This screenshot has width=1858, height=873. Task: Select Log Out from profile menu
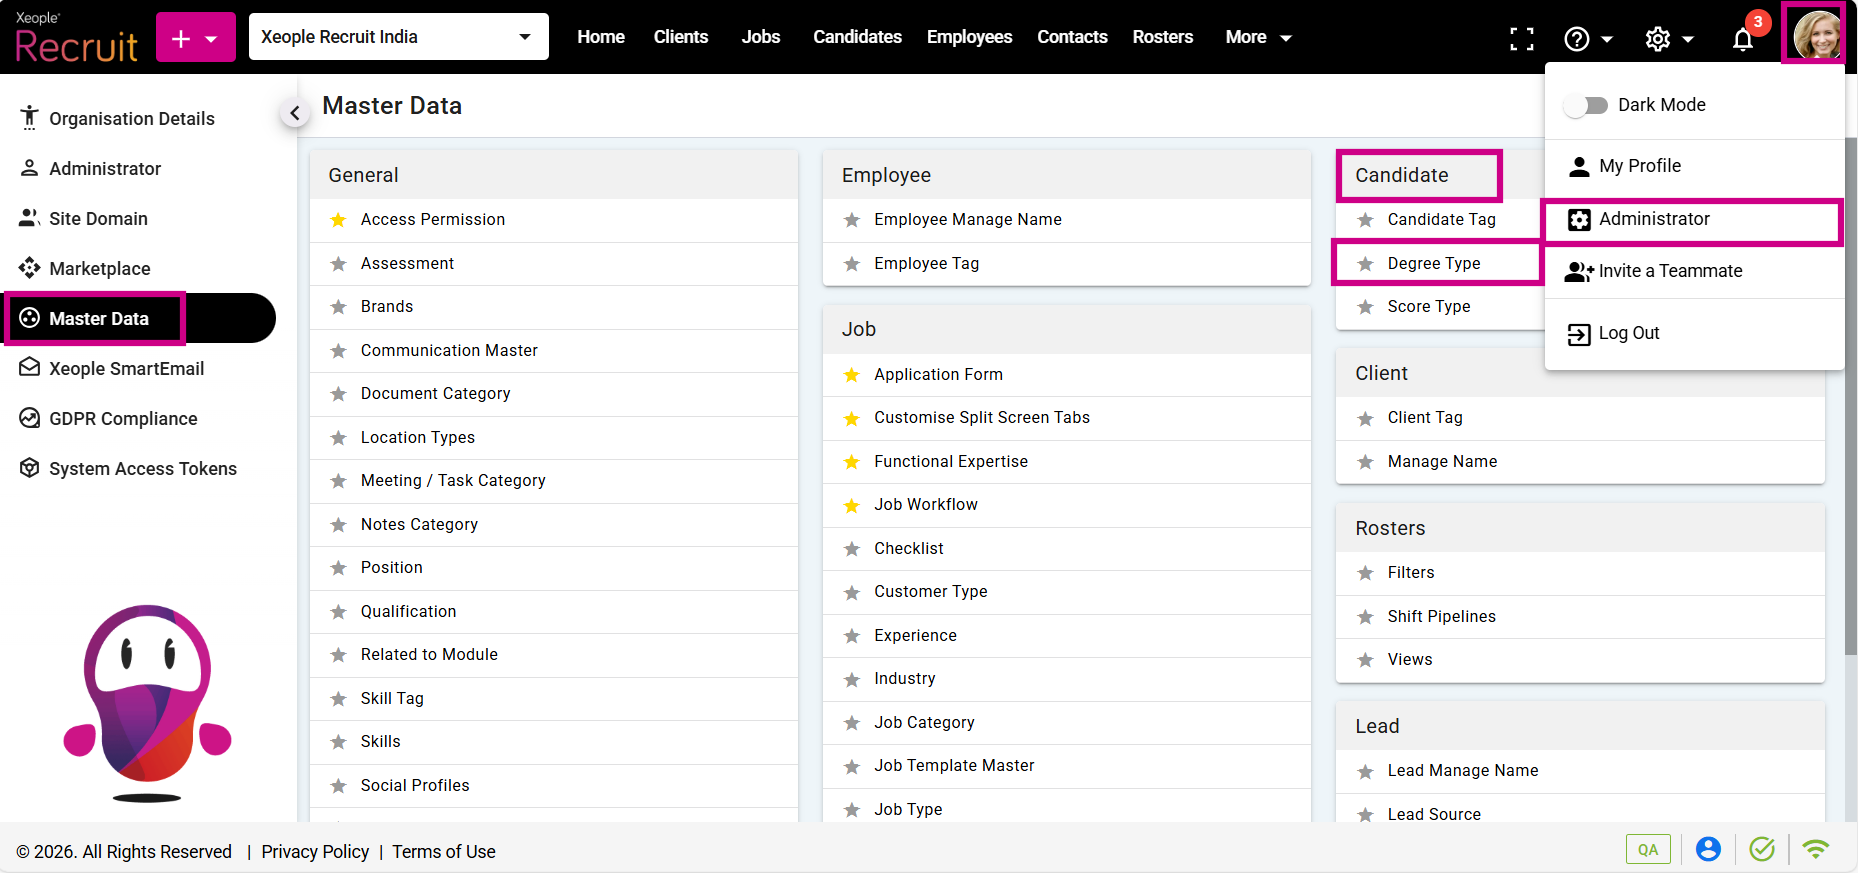click(x=1628, y=333)
